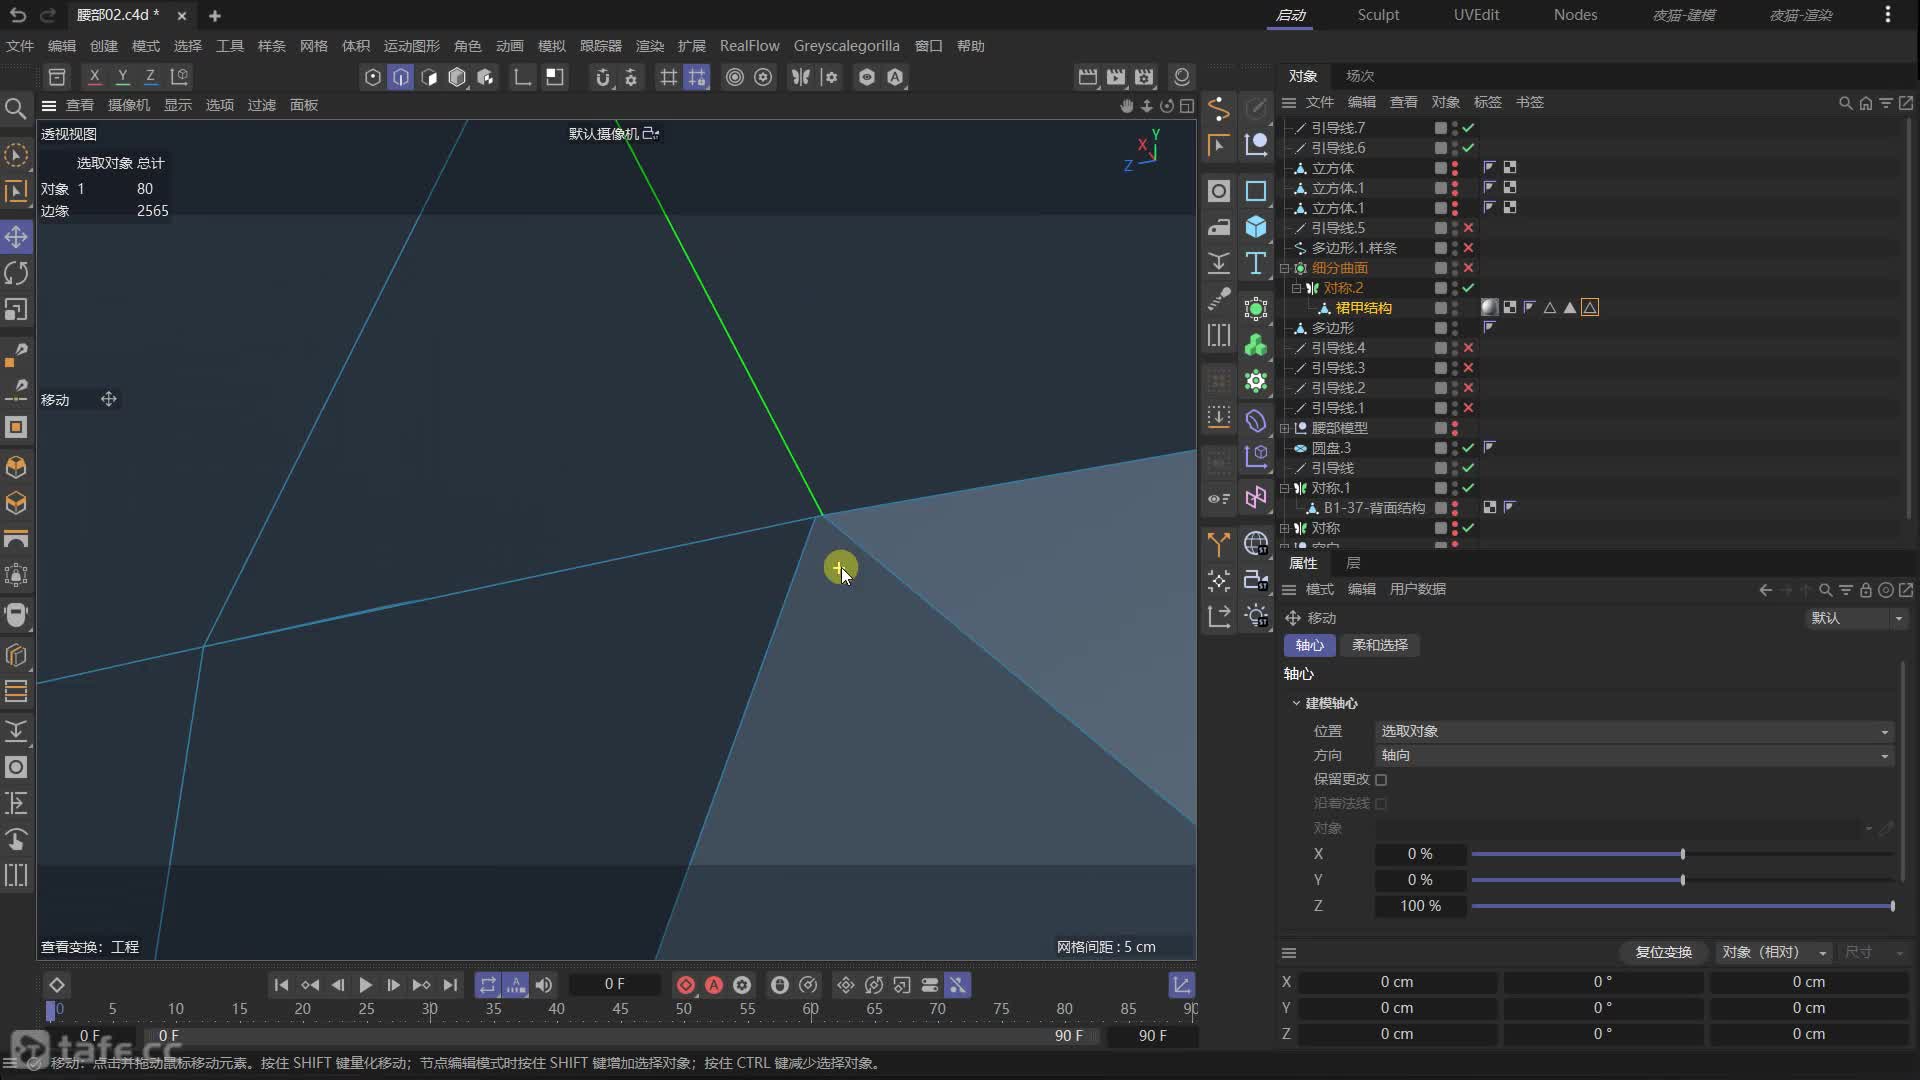
Task: Open the 默认 preset dropdown
Action: [1857, 618]
